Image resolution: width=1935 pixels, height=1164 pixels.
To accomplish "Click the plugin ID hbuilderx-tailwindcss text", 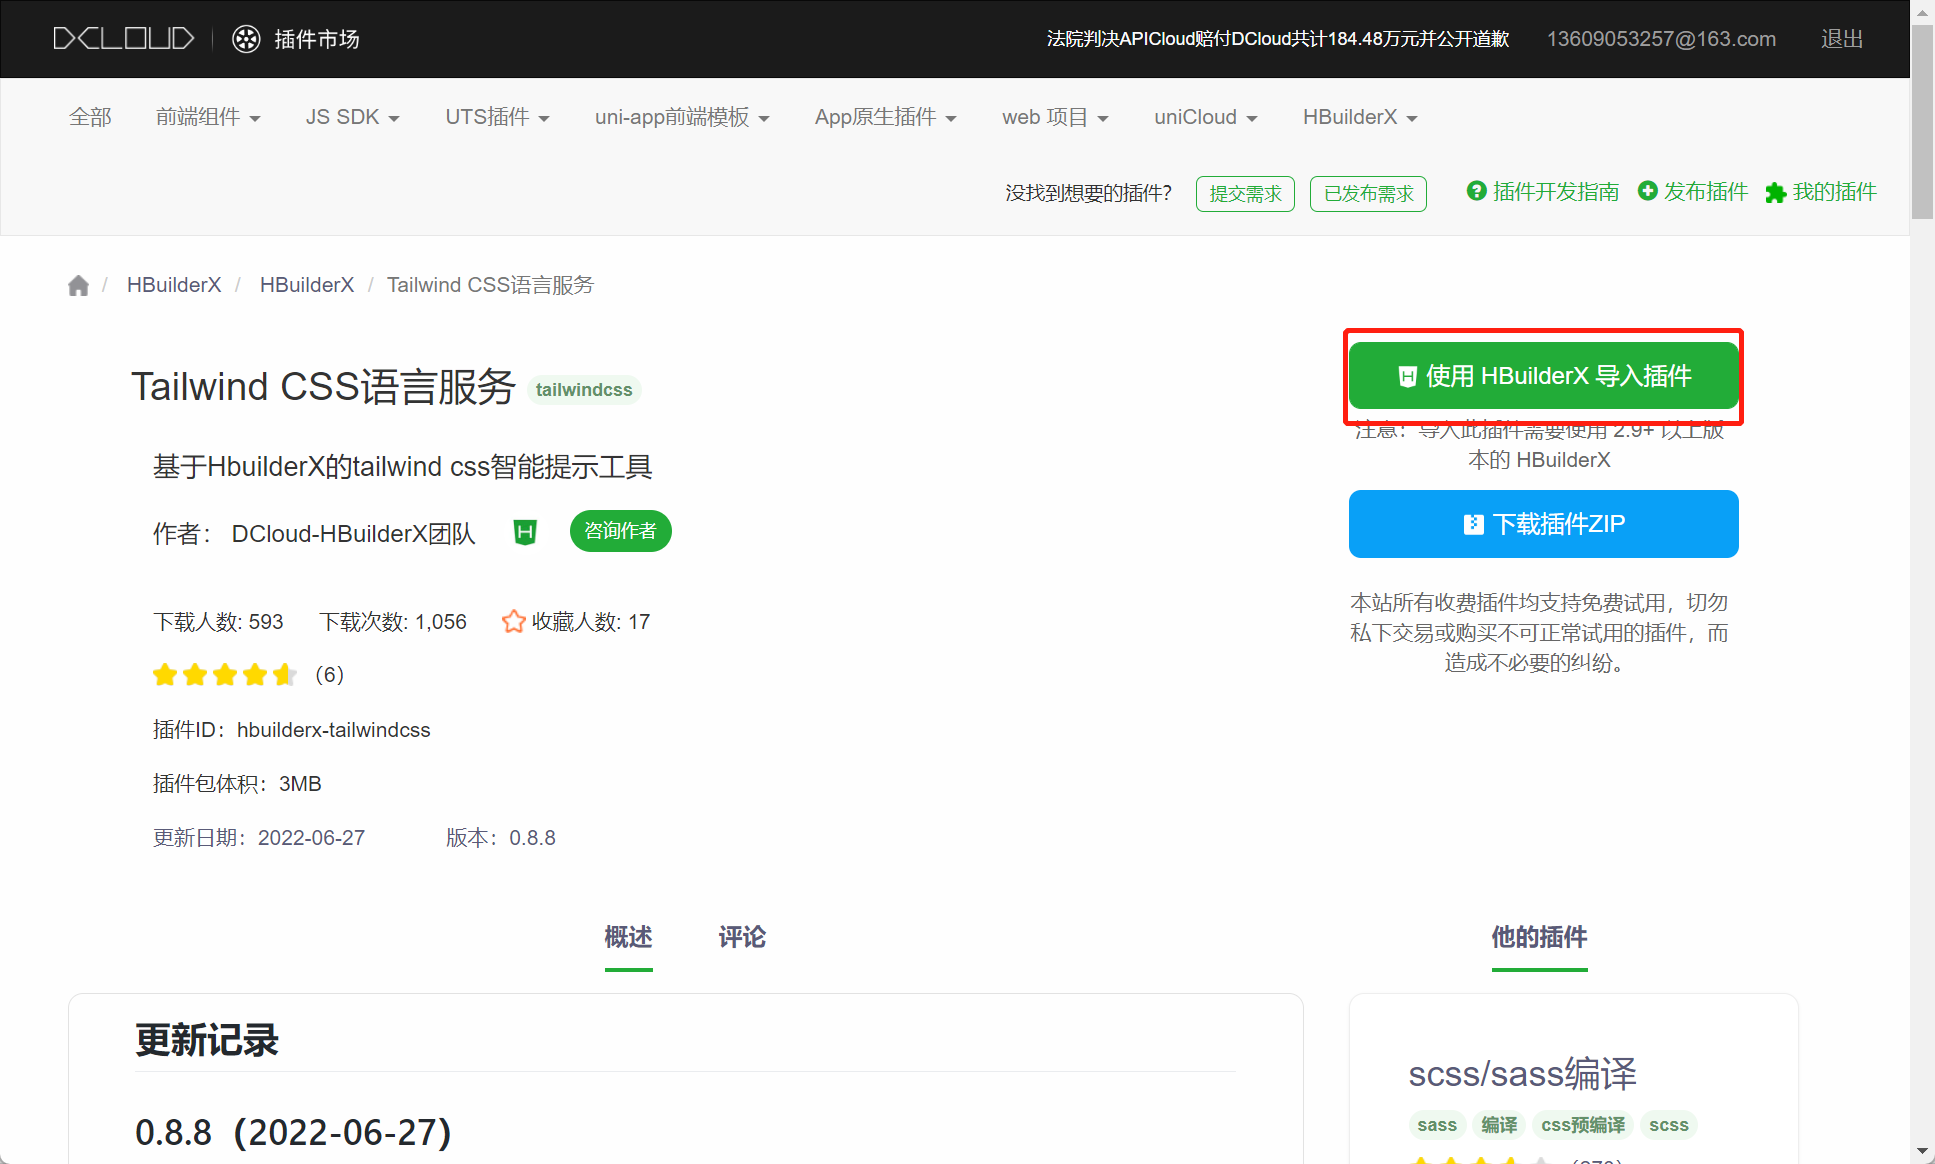I will pos(333,730).
